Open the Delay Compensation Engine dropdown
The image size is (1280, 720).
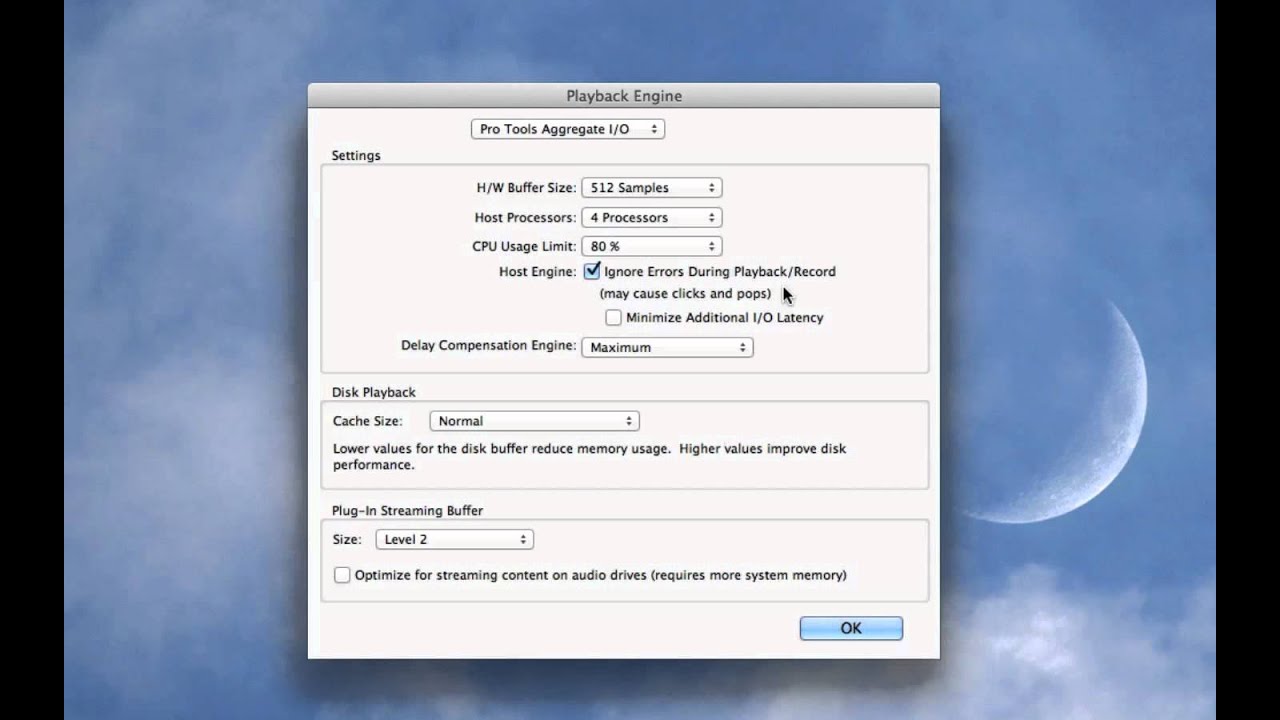[667, 347]
